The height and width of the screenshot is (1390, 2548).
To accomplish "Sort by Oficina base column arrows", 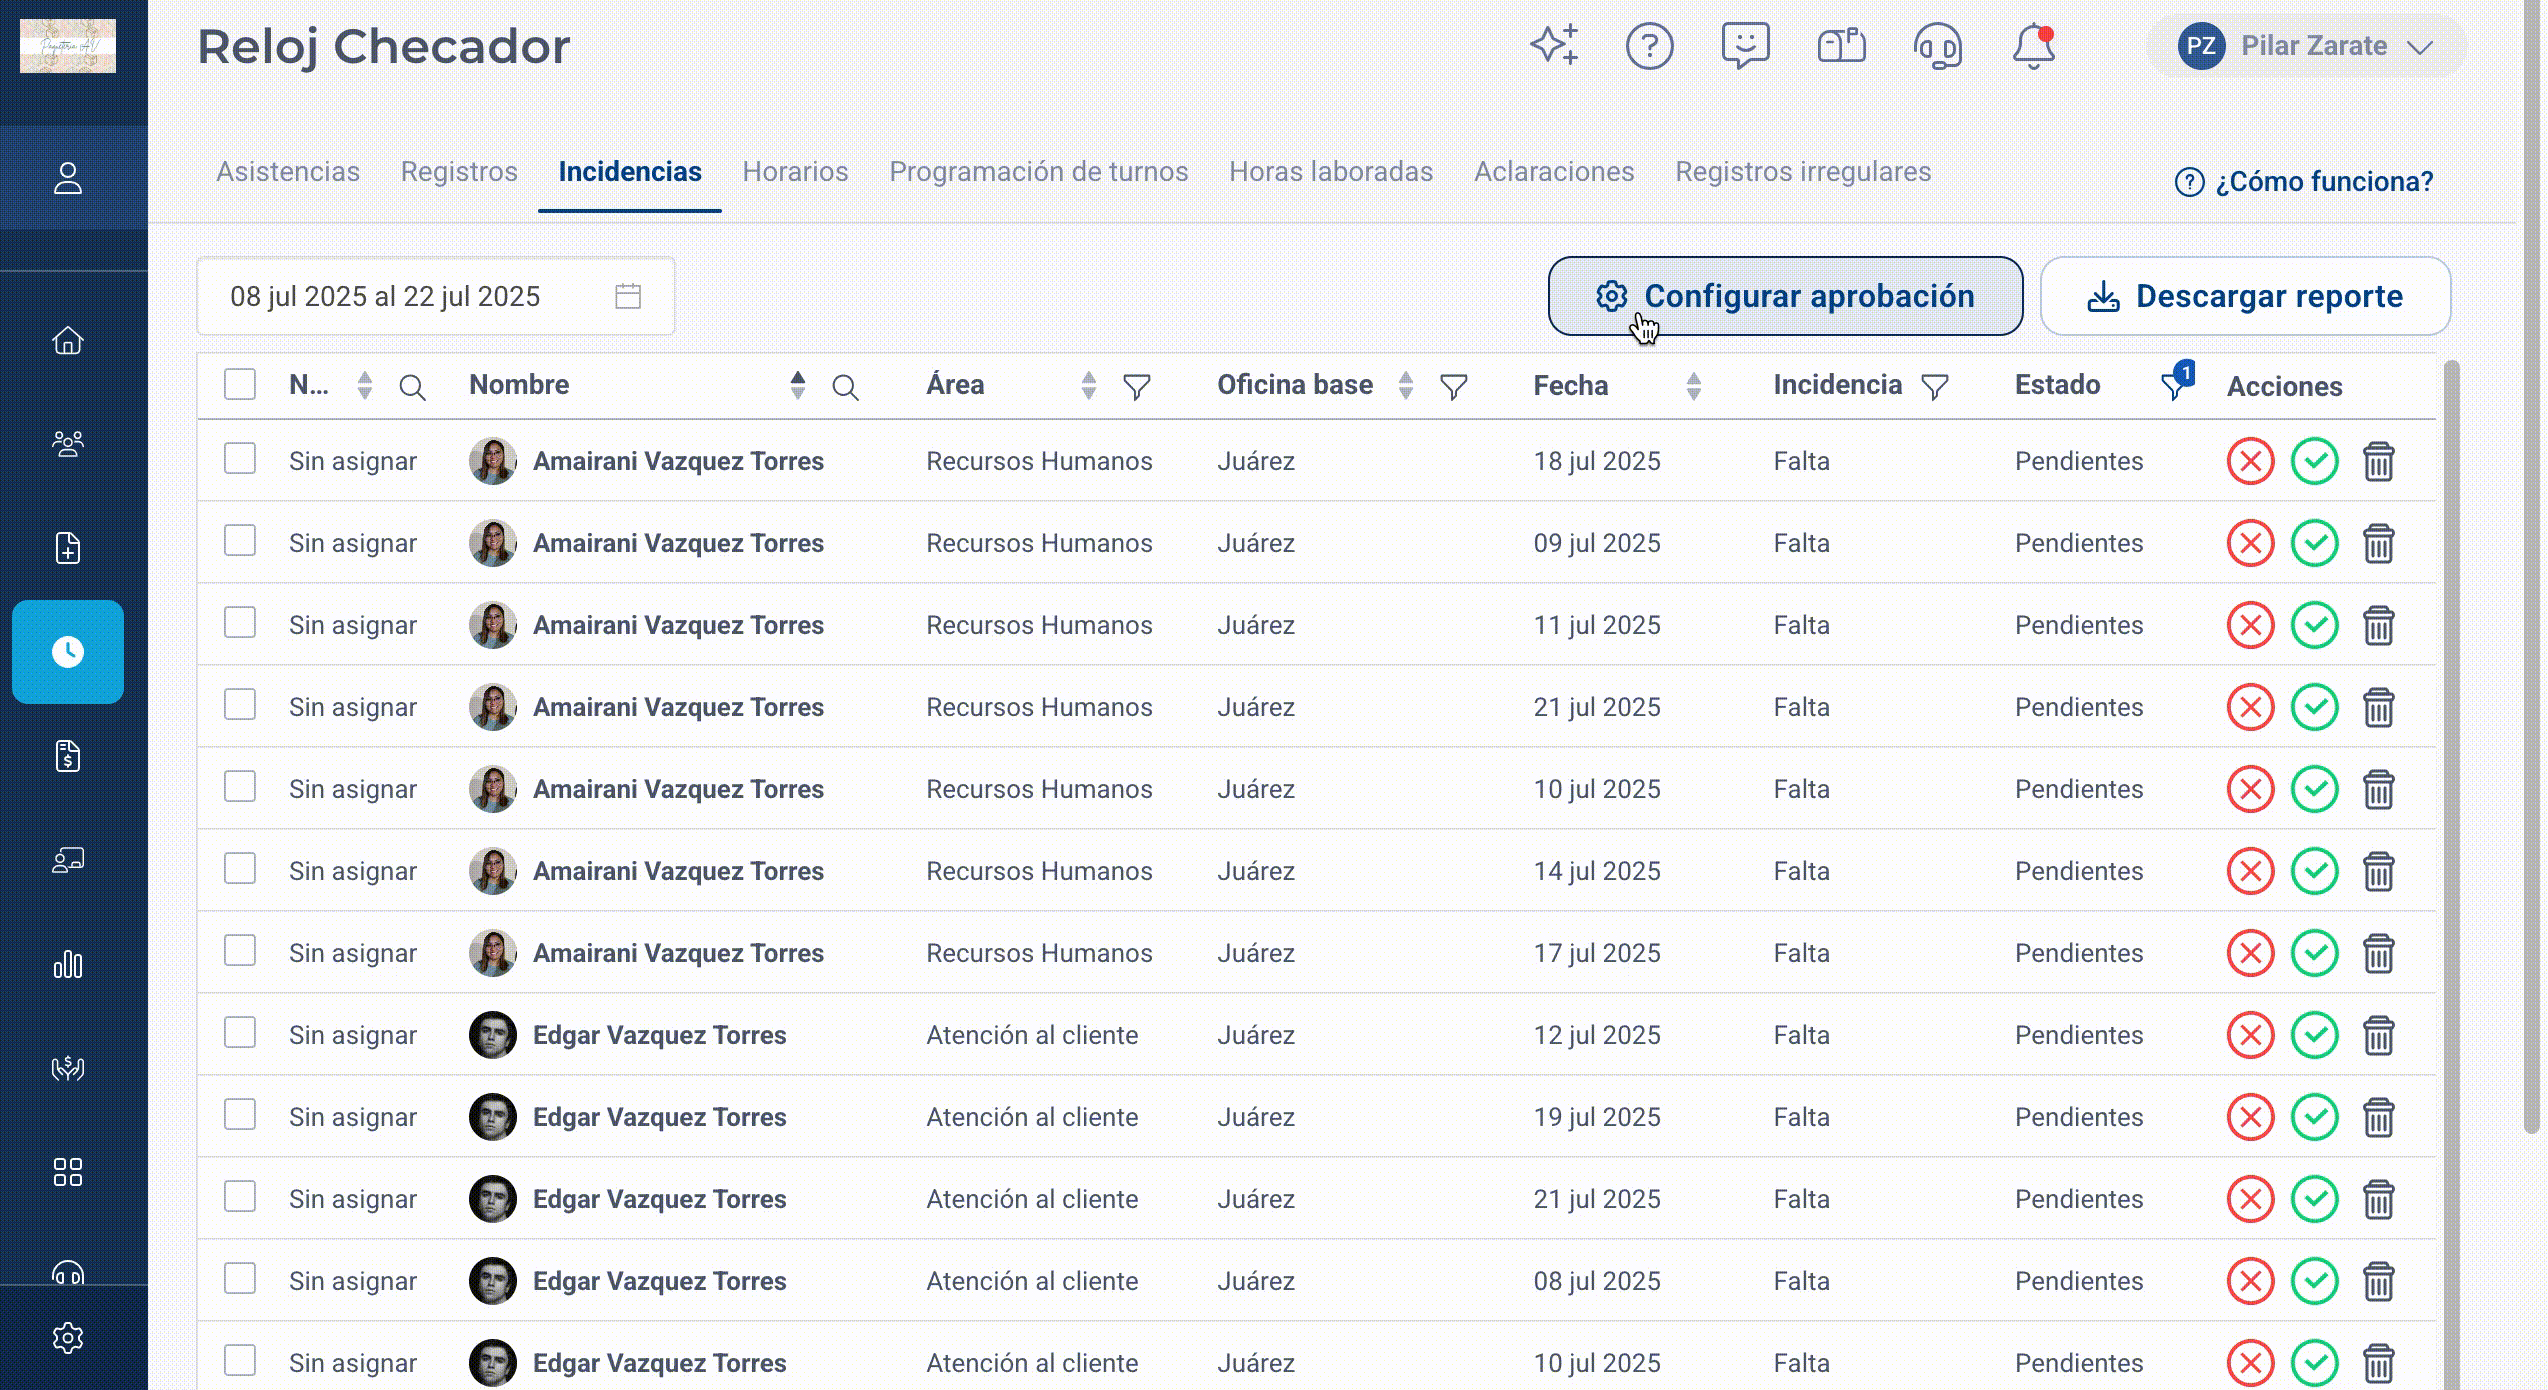I will click(x=1406, y=386).
